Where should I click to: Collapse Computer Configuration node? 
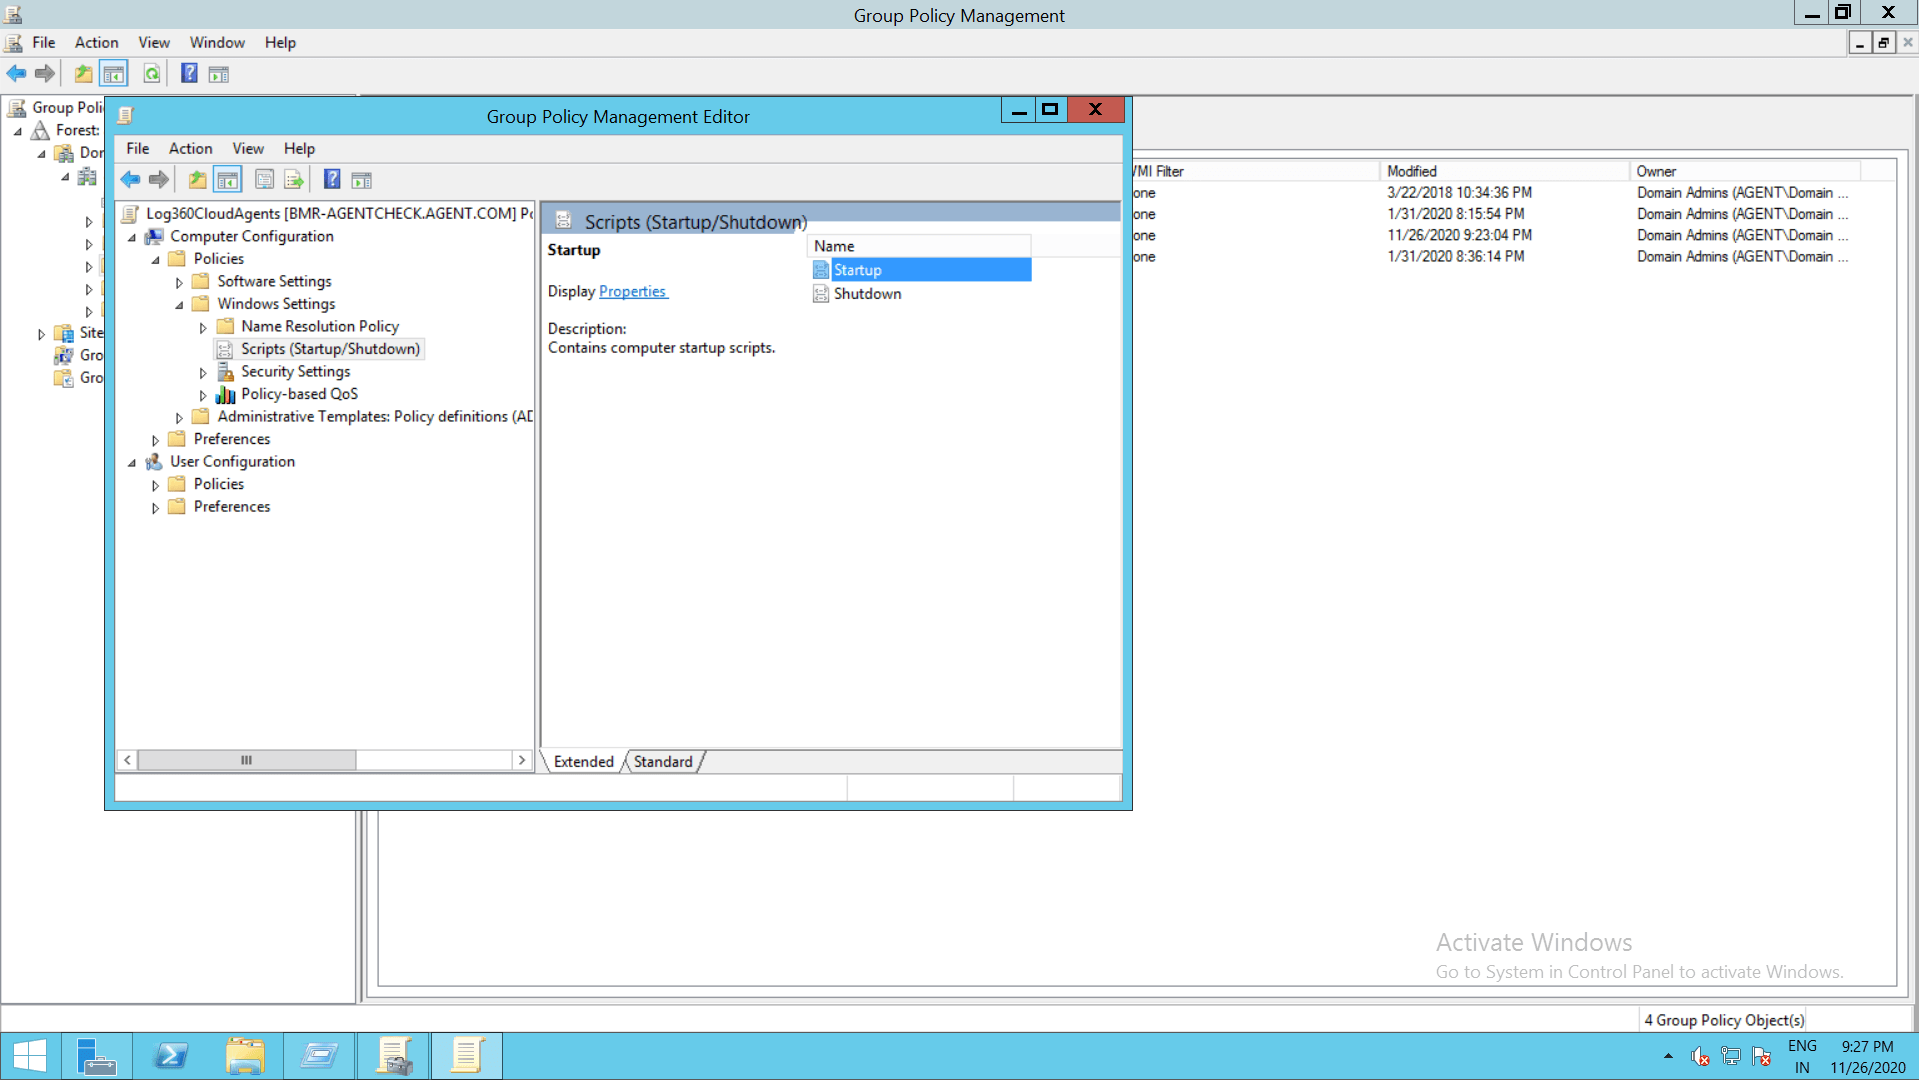[132, 238]
